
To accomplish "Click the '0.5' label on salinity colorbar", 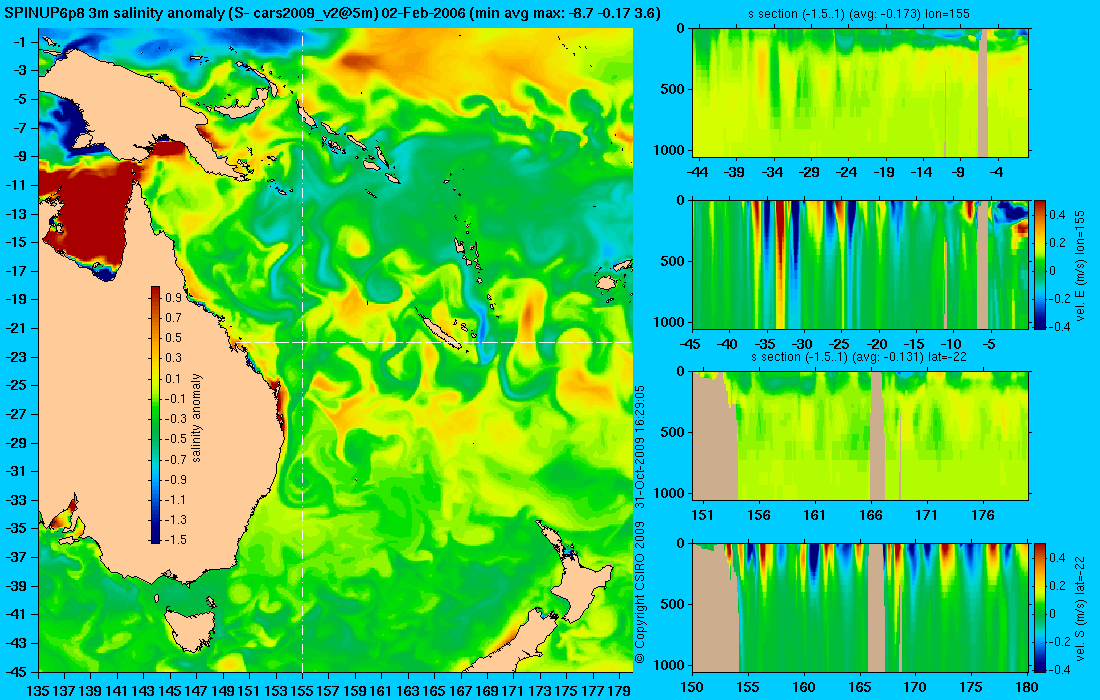I will tap(173, 337).
